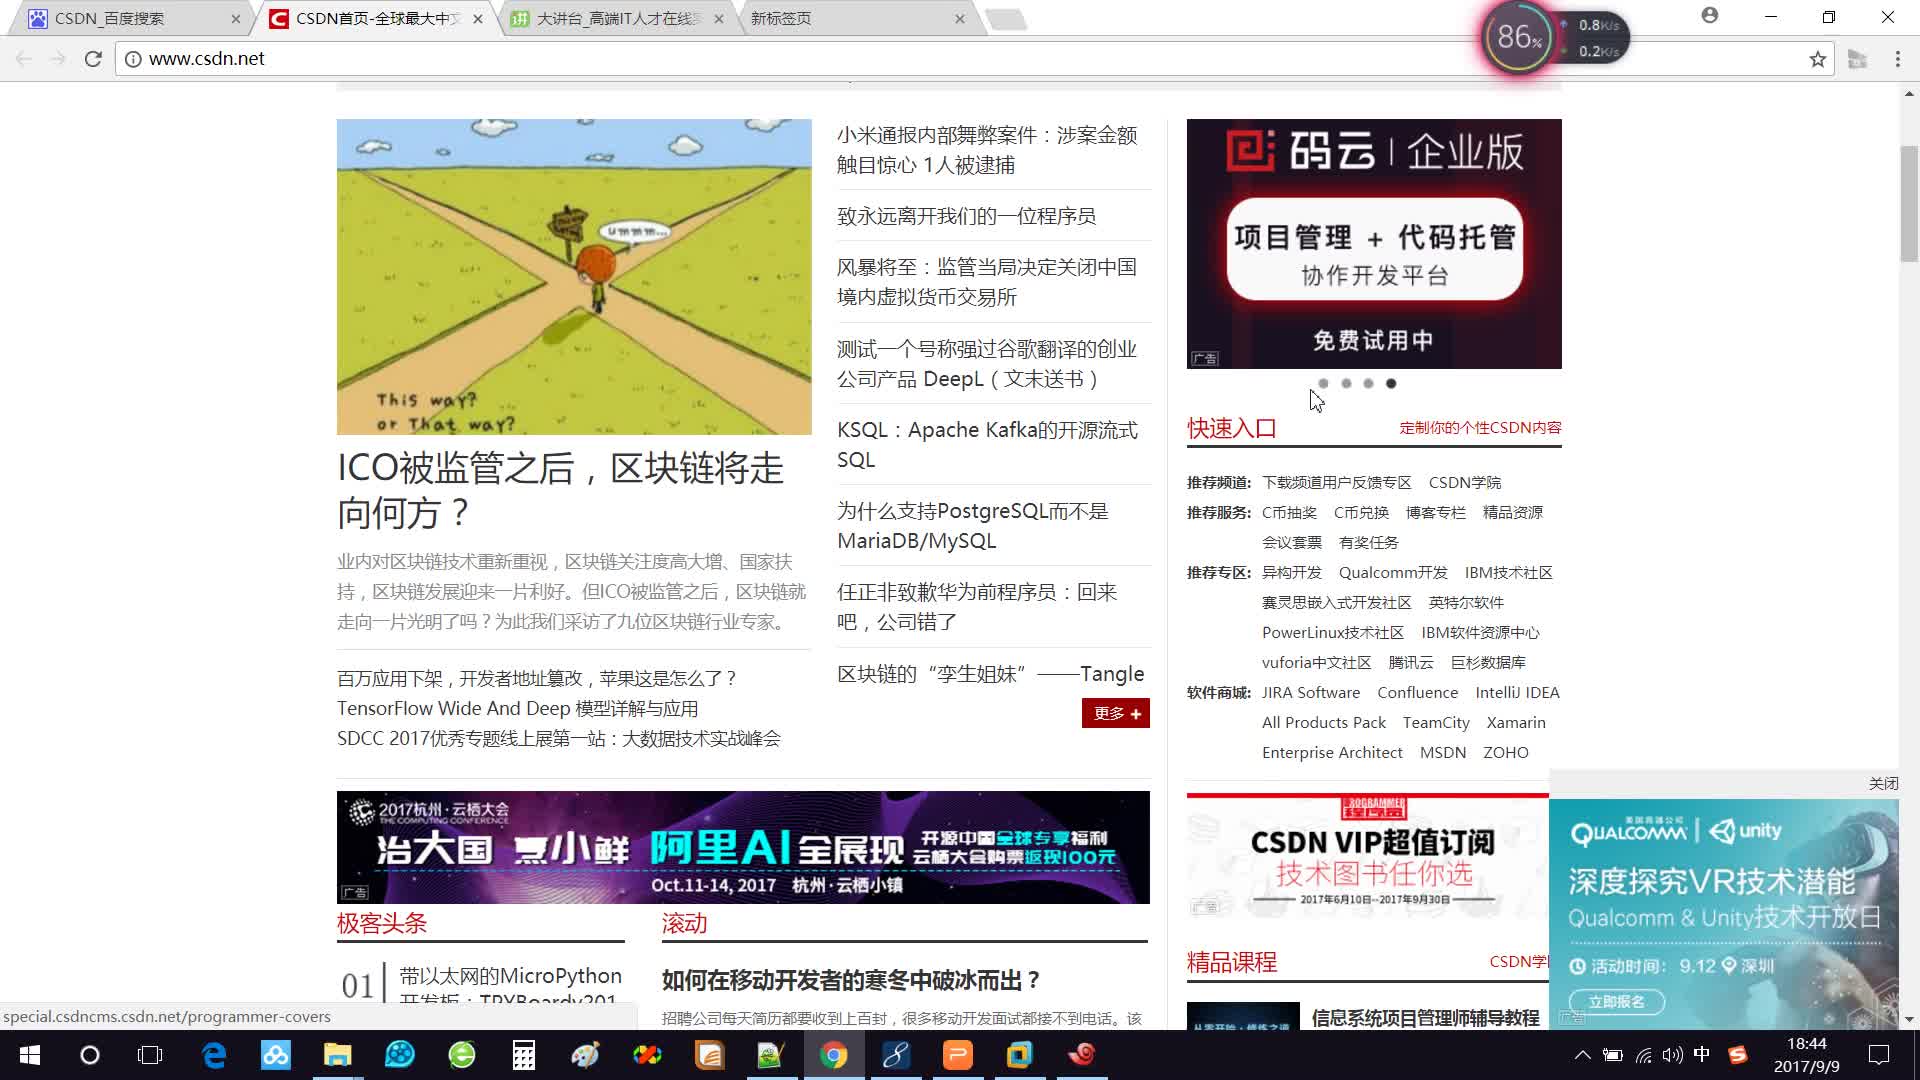The width and height of the screenshot is (1920, 1080).
Task: Open the orange P app on taskbar
Action: 957,1055
